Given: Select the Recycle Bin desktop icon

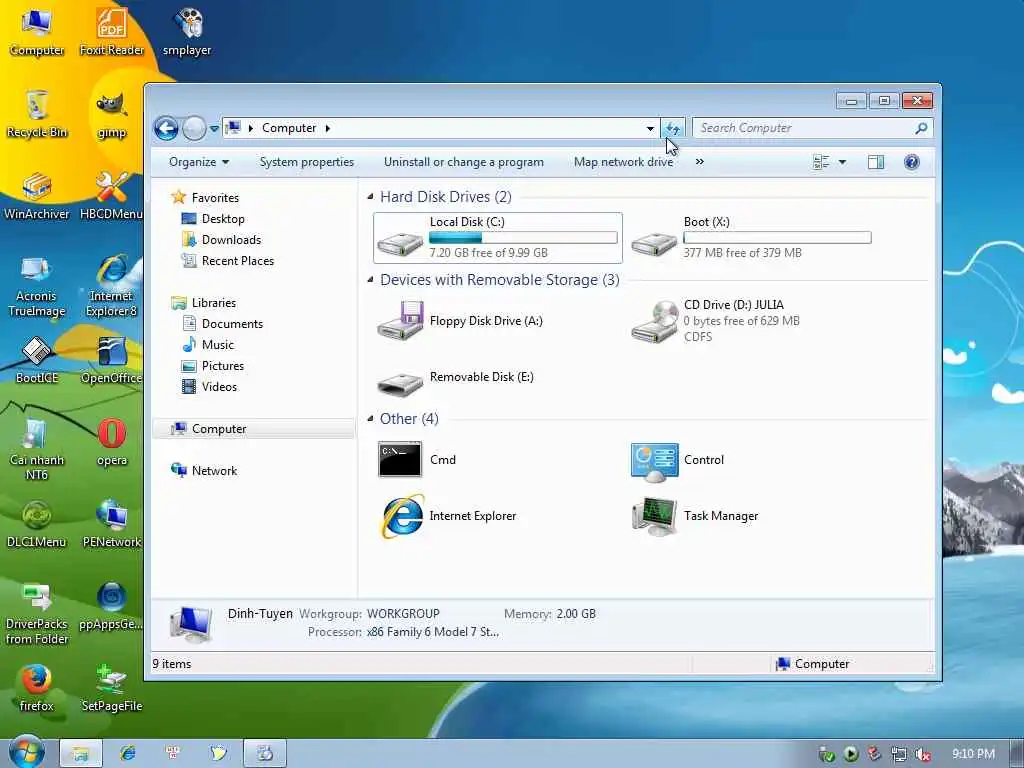Looking at the screenshot, I should click(37, 114).
